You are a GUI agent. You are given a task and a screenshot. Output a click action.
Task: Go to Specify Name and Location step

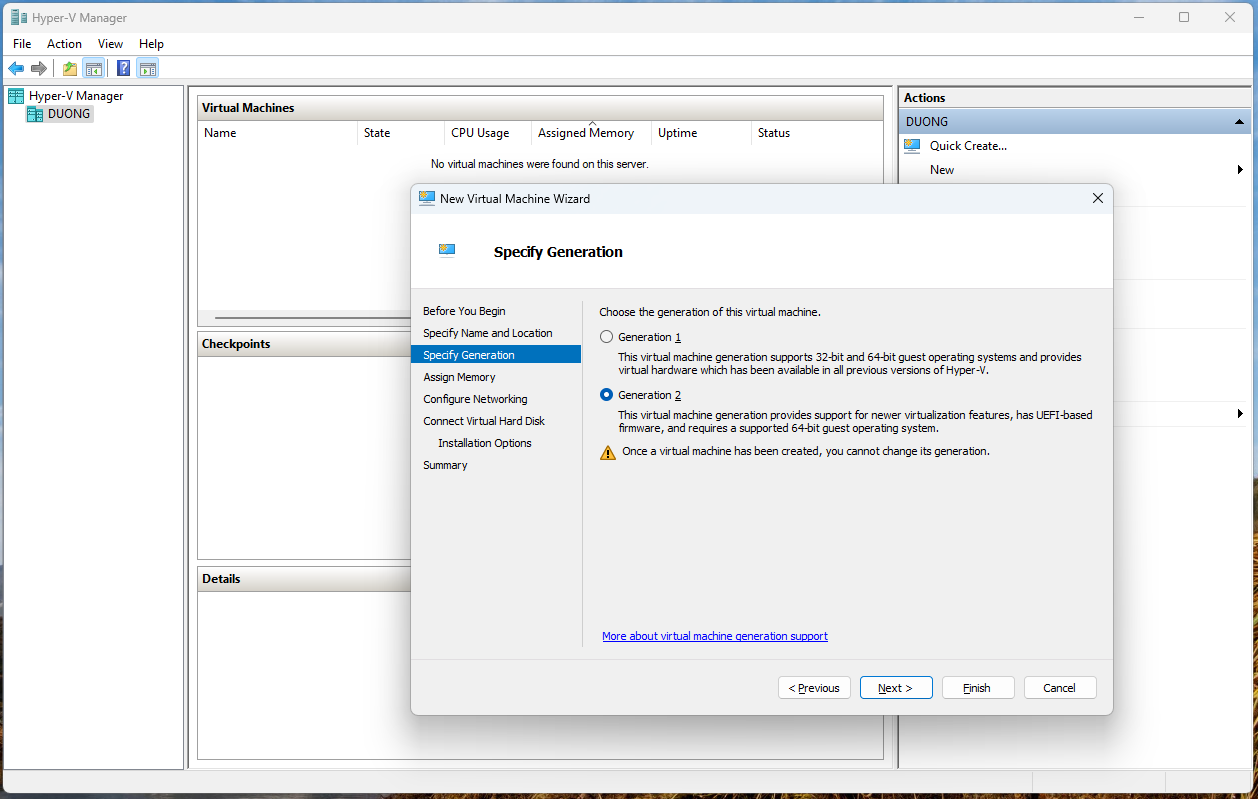coord(487,333)
